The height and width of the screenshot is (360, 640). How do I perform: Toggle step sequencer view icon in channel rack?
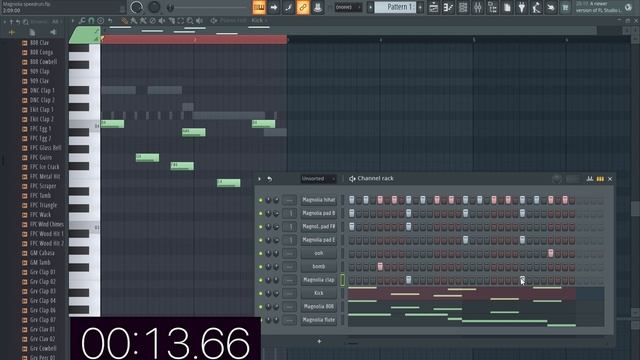[600, 179]
